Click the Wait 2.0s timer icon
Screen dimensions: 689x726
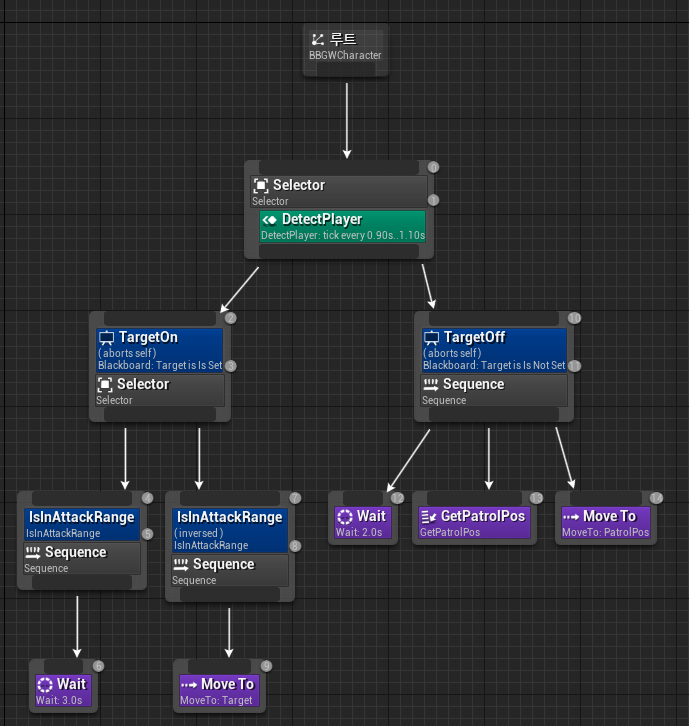(x=344, y=517)
